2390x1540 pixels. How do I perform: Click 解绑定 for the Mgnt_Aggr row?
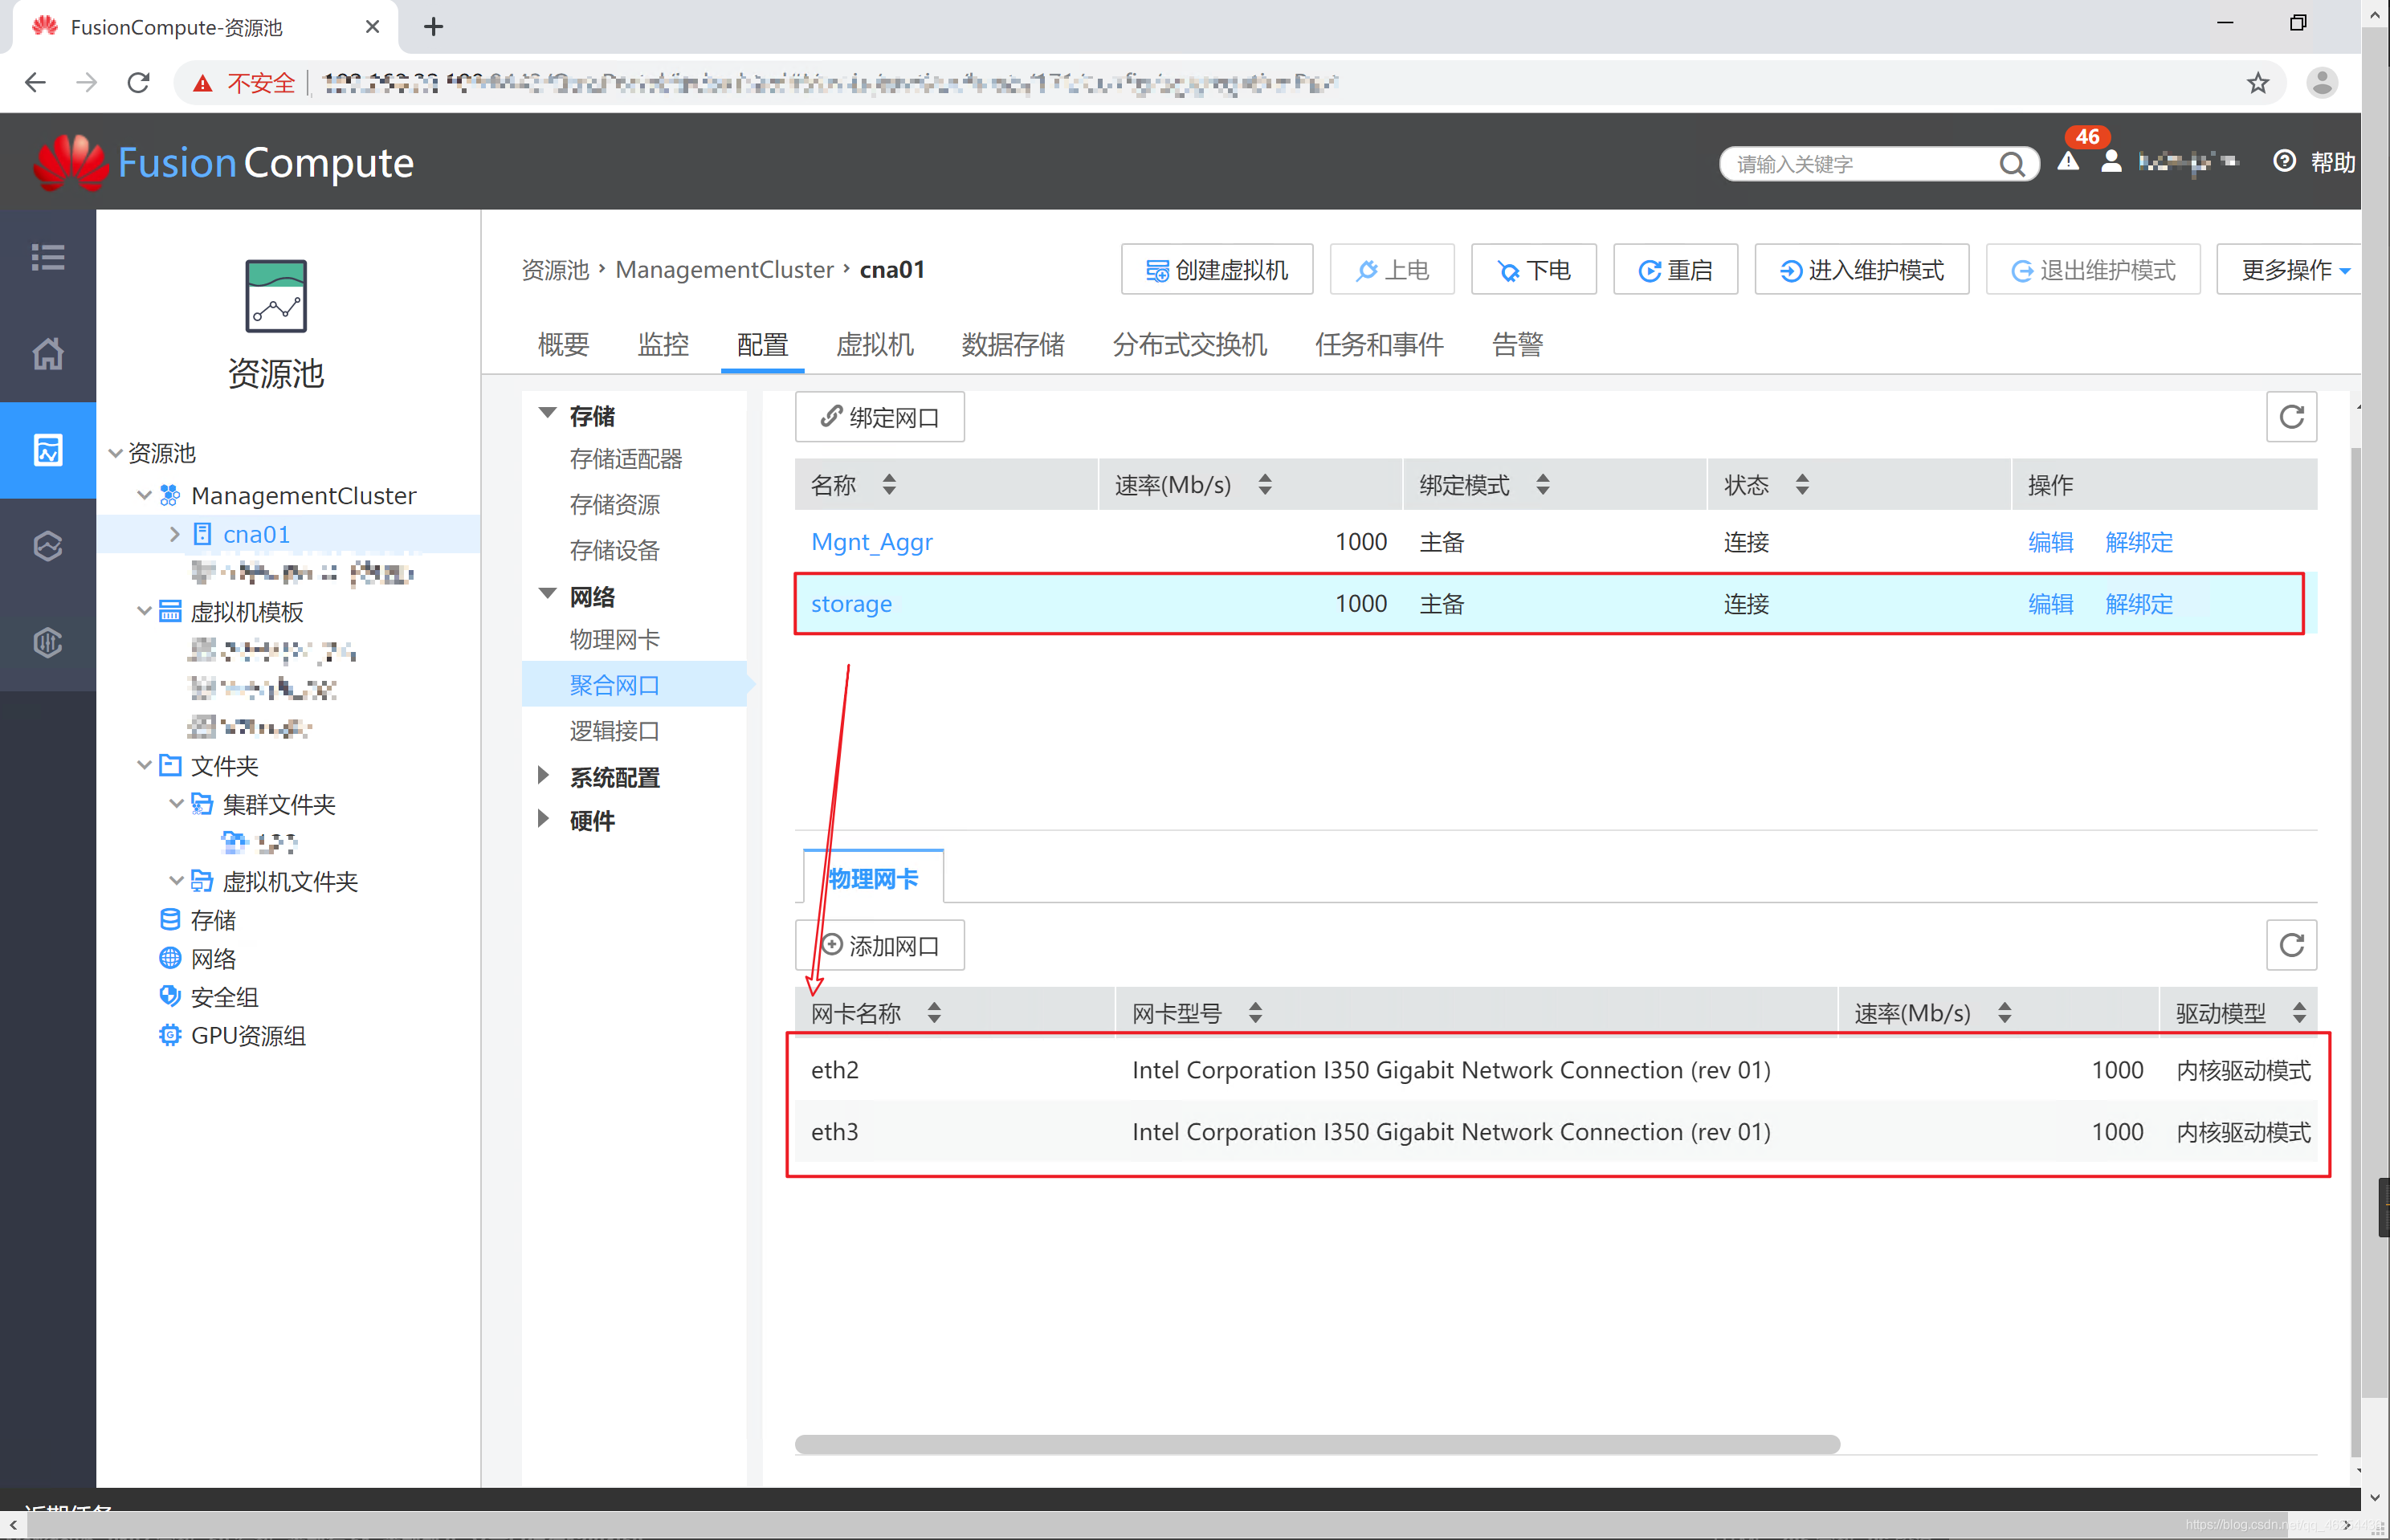coord(2139,542)
